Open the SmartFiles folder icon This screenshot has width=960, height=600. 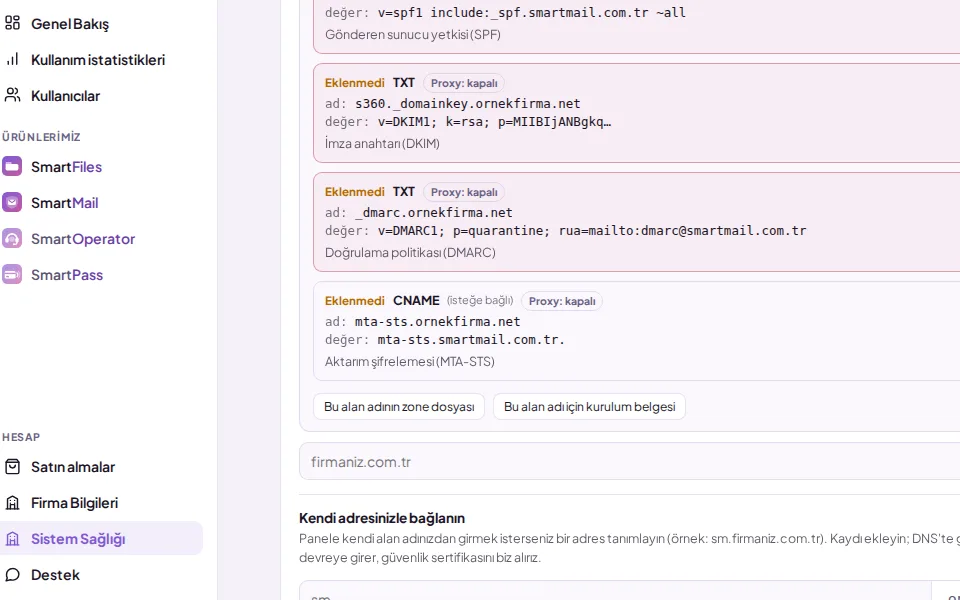12,167
